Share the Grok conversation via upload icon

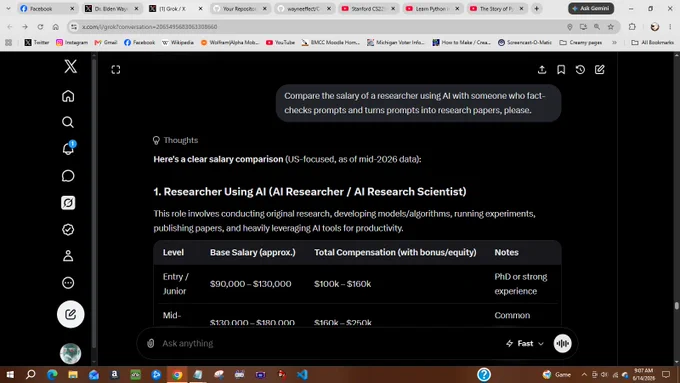542,69
